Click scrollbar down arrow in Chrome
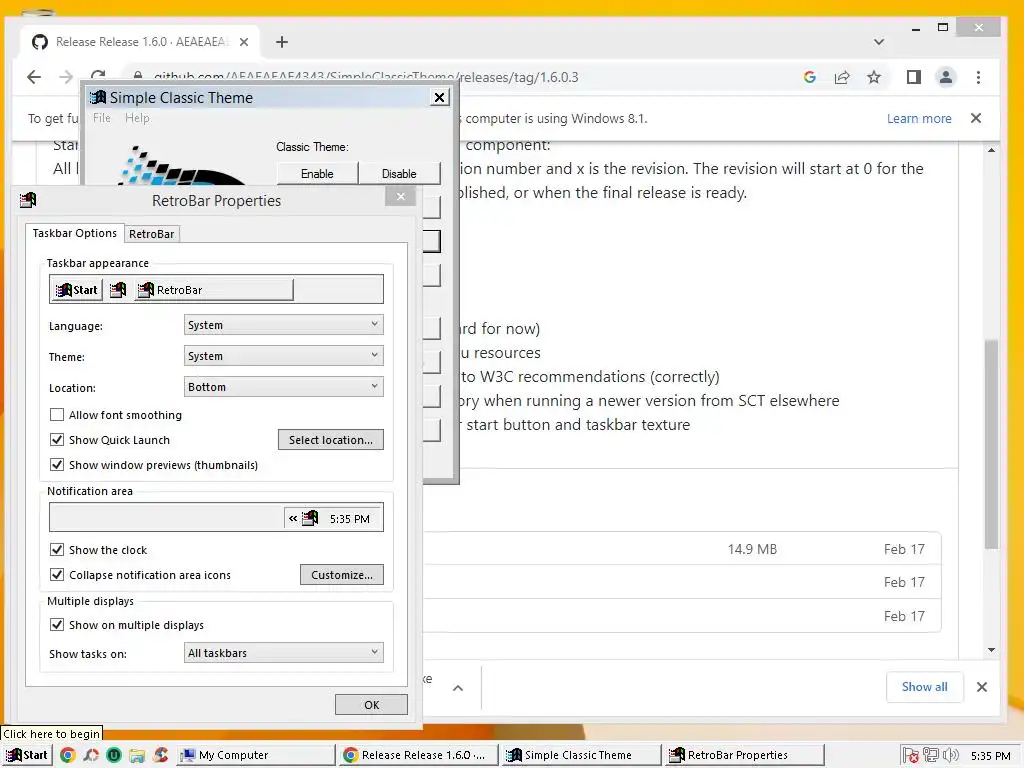The height and width of the screenshot is (768, 1024). click(991, 650)
